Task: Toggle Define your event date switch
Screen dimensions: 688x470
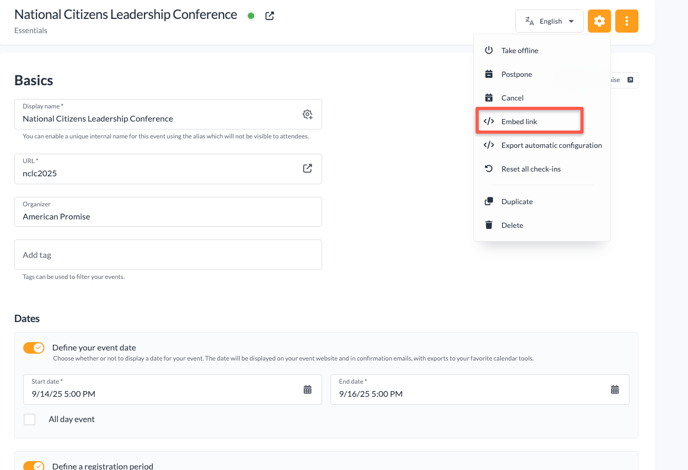Action: 34,348
